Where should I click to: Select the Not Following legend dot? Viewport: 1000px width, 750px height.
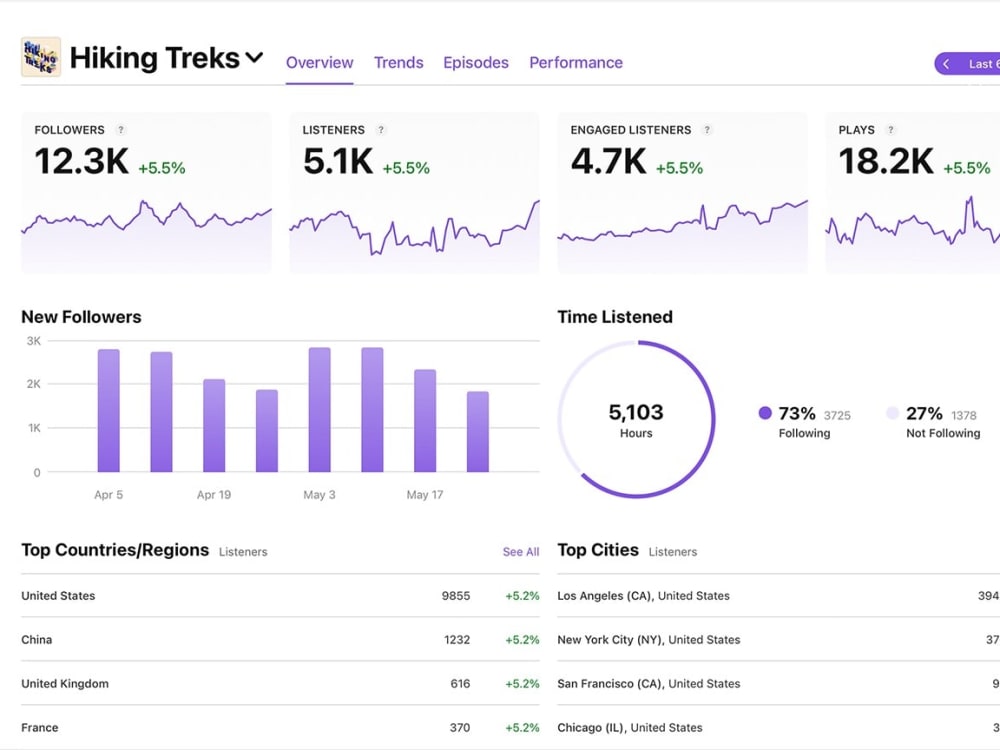(893, 413)
